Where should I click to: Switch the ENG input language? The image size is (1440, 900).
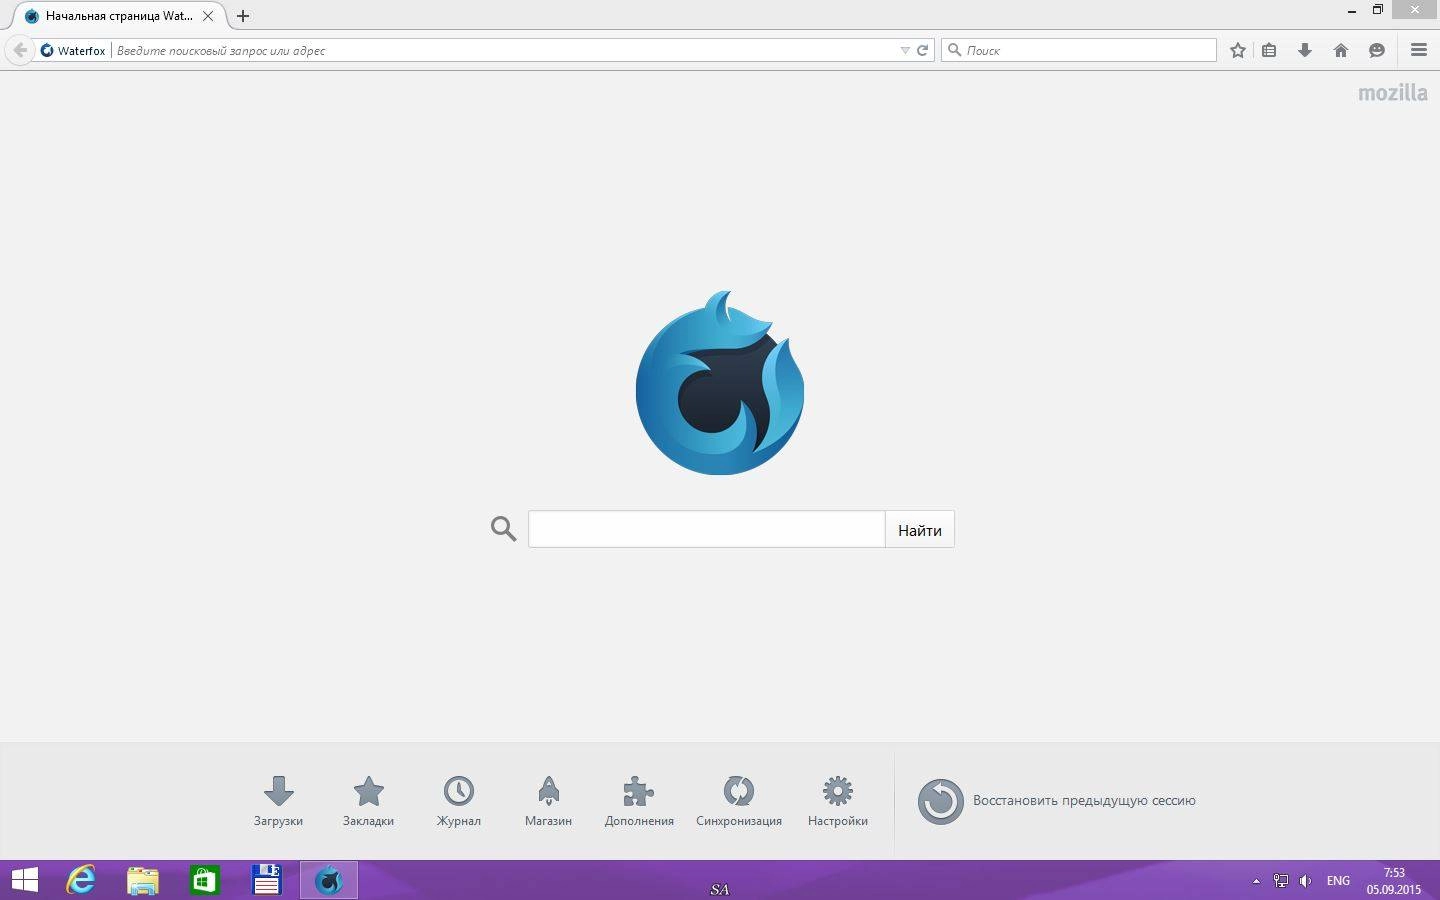(1338, 881)
